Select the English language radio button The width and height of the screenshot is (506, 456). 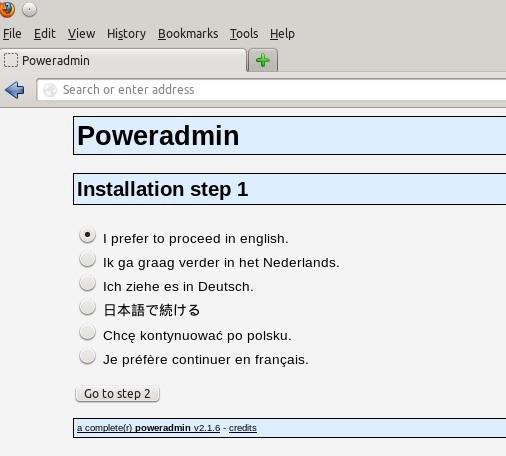87,235
